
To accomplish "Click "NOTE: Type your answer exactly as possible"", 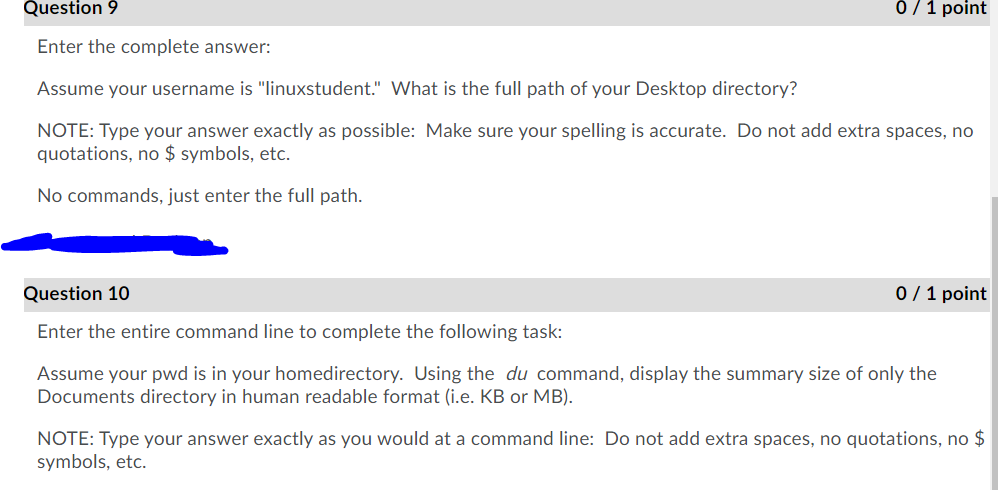I will point(227,132).
